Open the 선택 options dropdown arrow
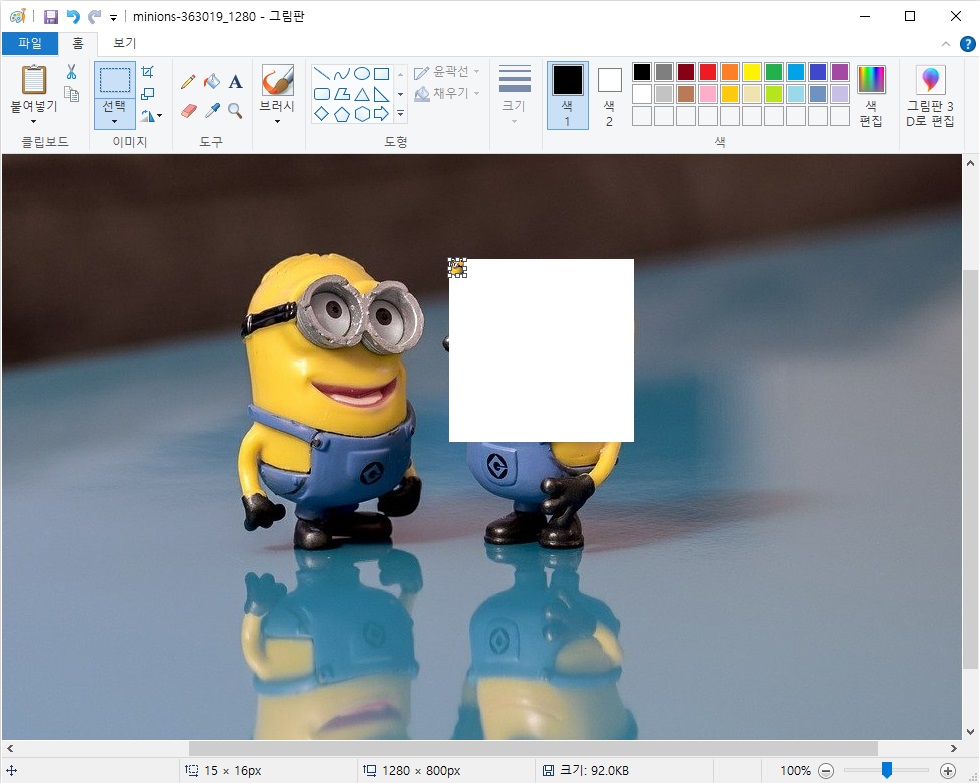This screenshot has width=980, height=783. [x=114, y=121]
